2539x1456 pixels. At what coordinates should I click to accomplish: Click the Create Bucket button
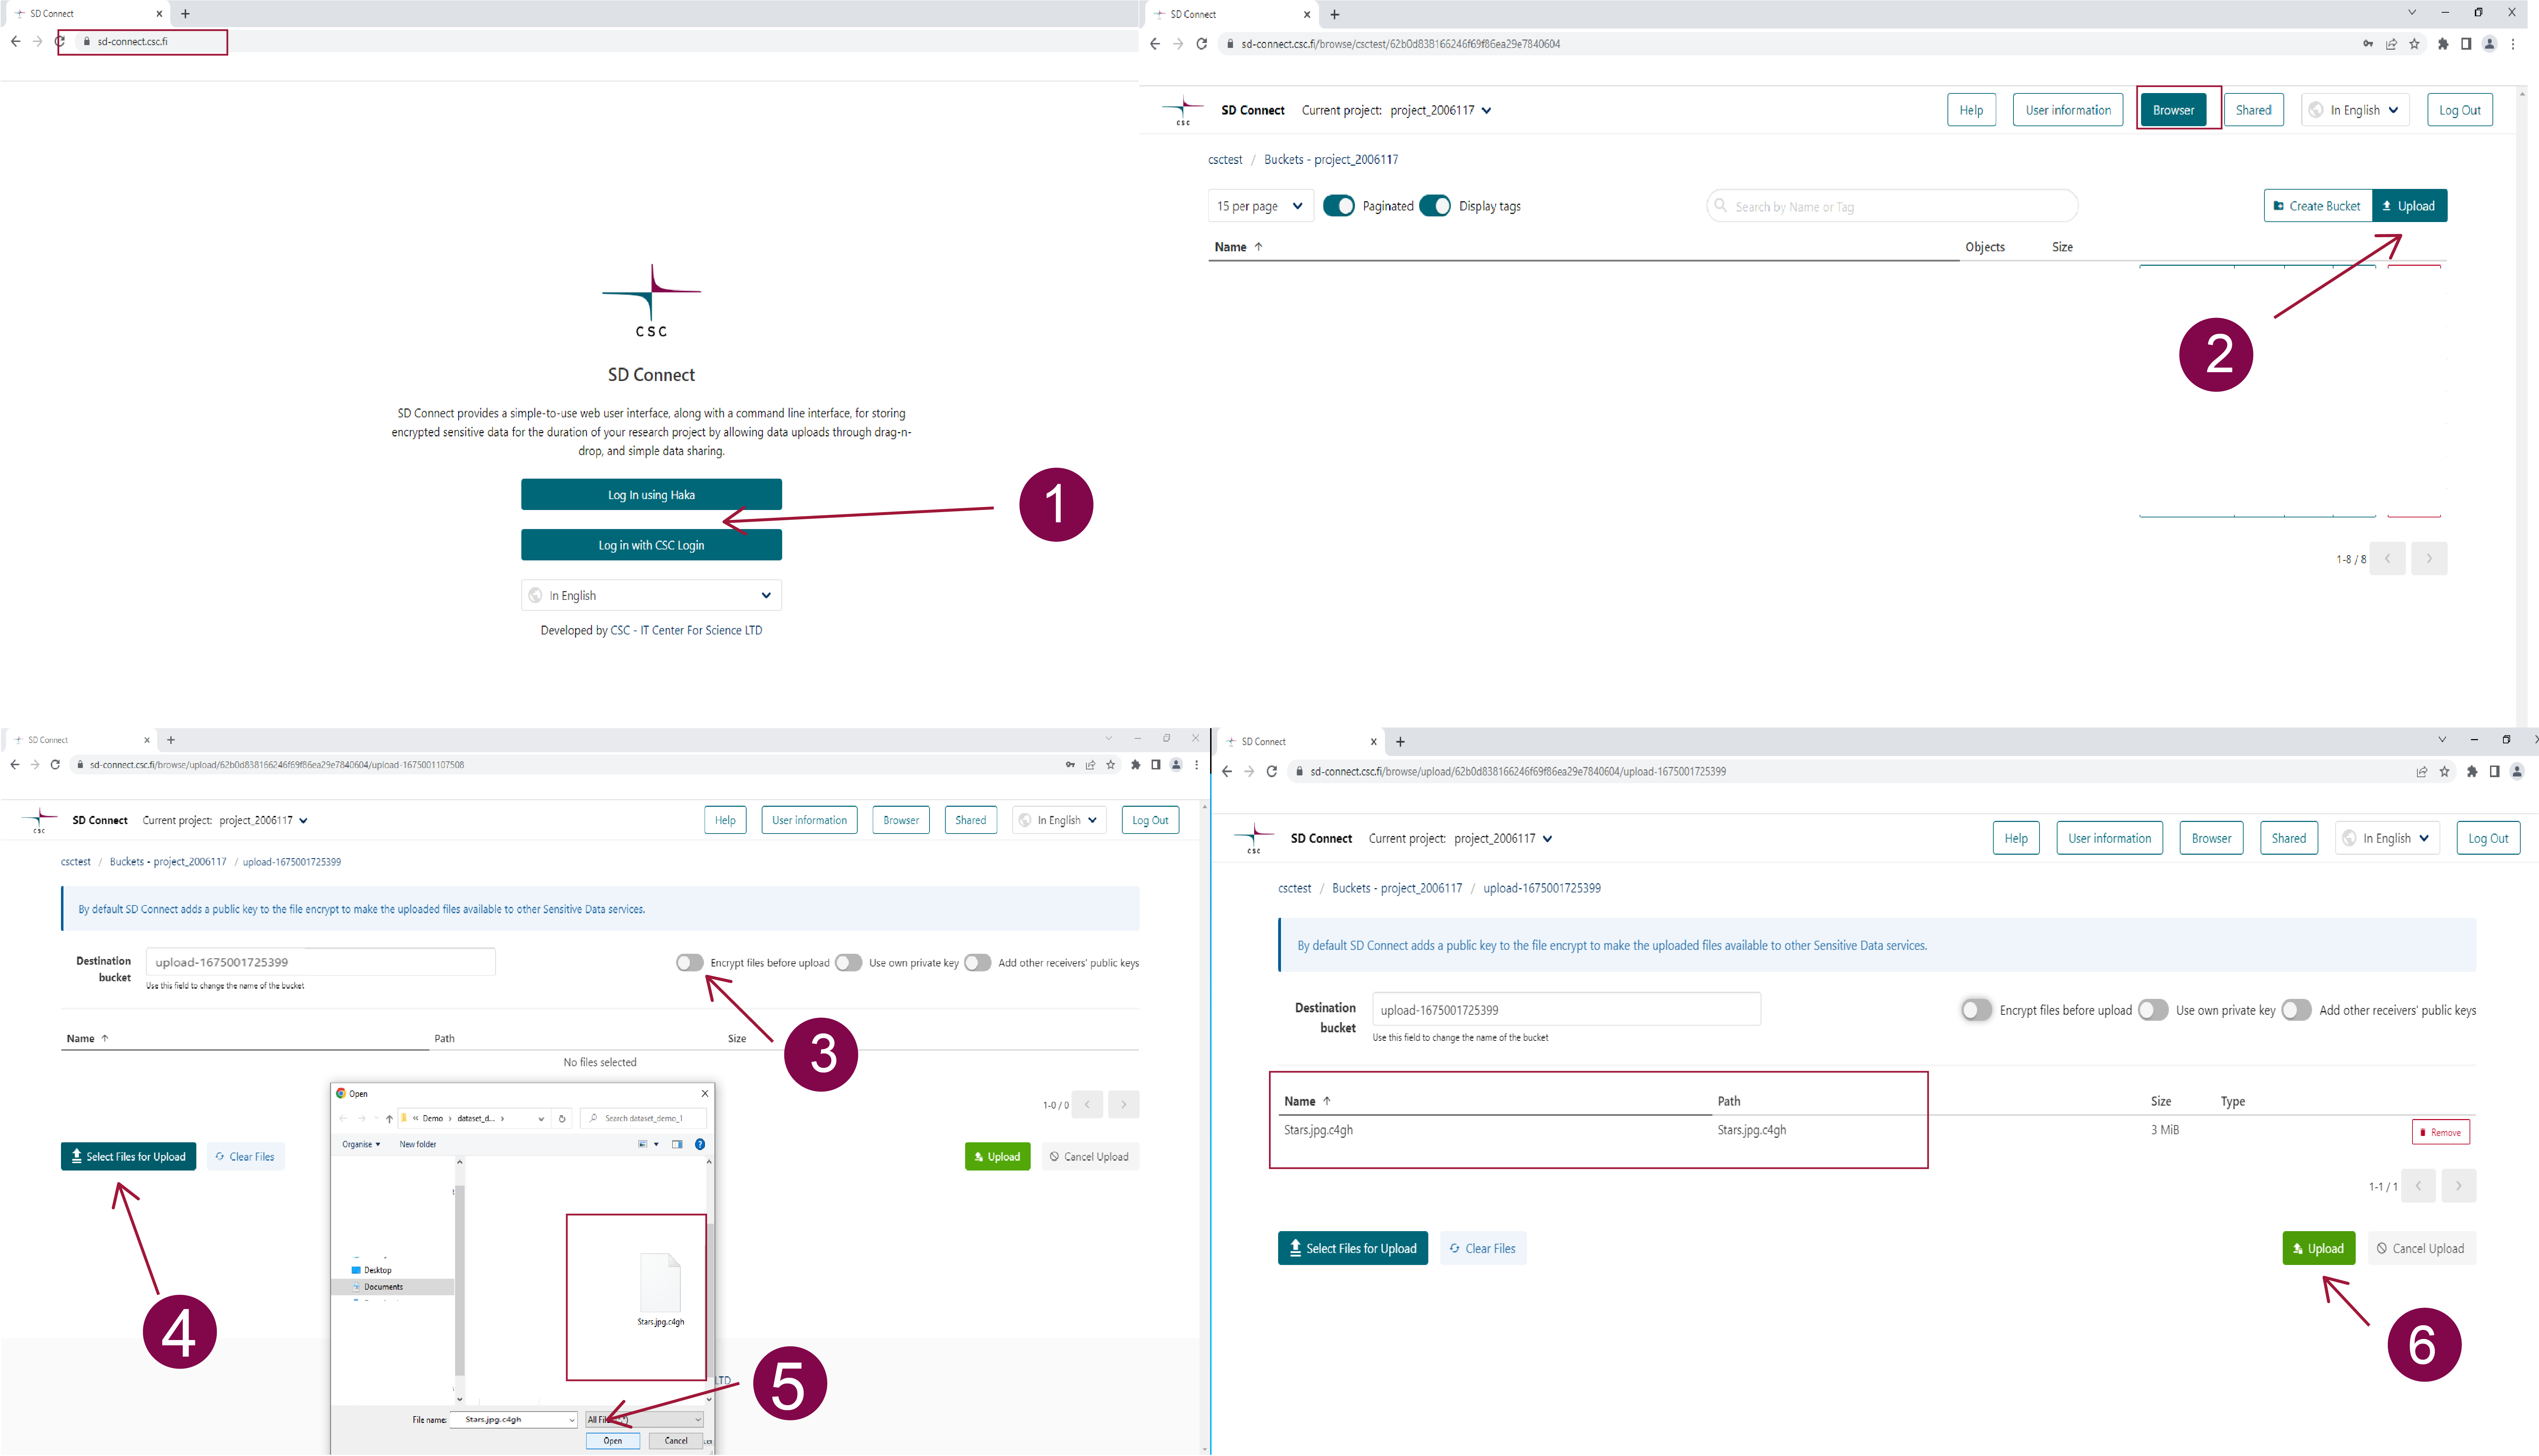point(2317,206)
